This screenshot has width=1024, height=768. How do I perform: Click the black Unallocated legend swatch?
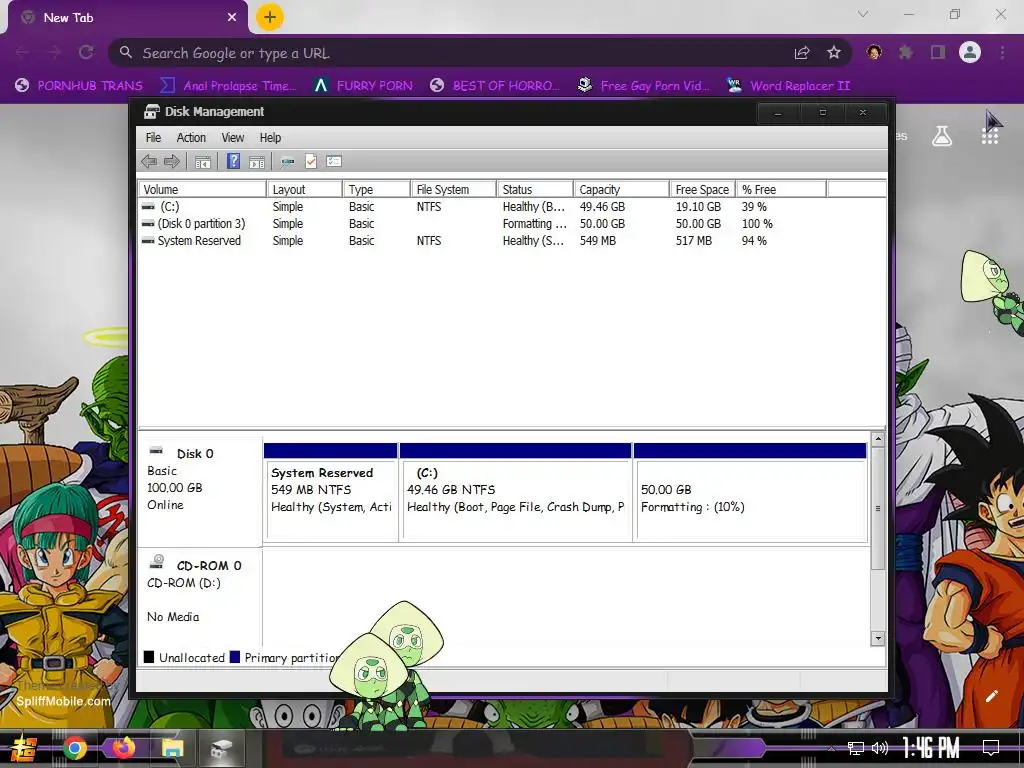[x=149, y=657]
